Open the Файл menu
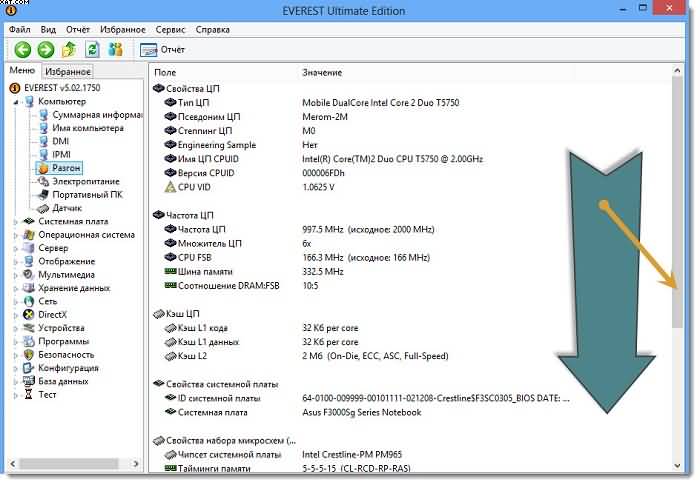This screenshot has width=700, height=485. [20, 30]
